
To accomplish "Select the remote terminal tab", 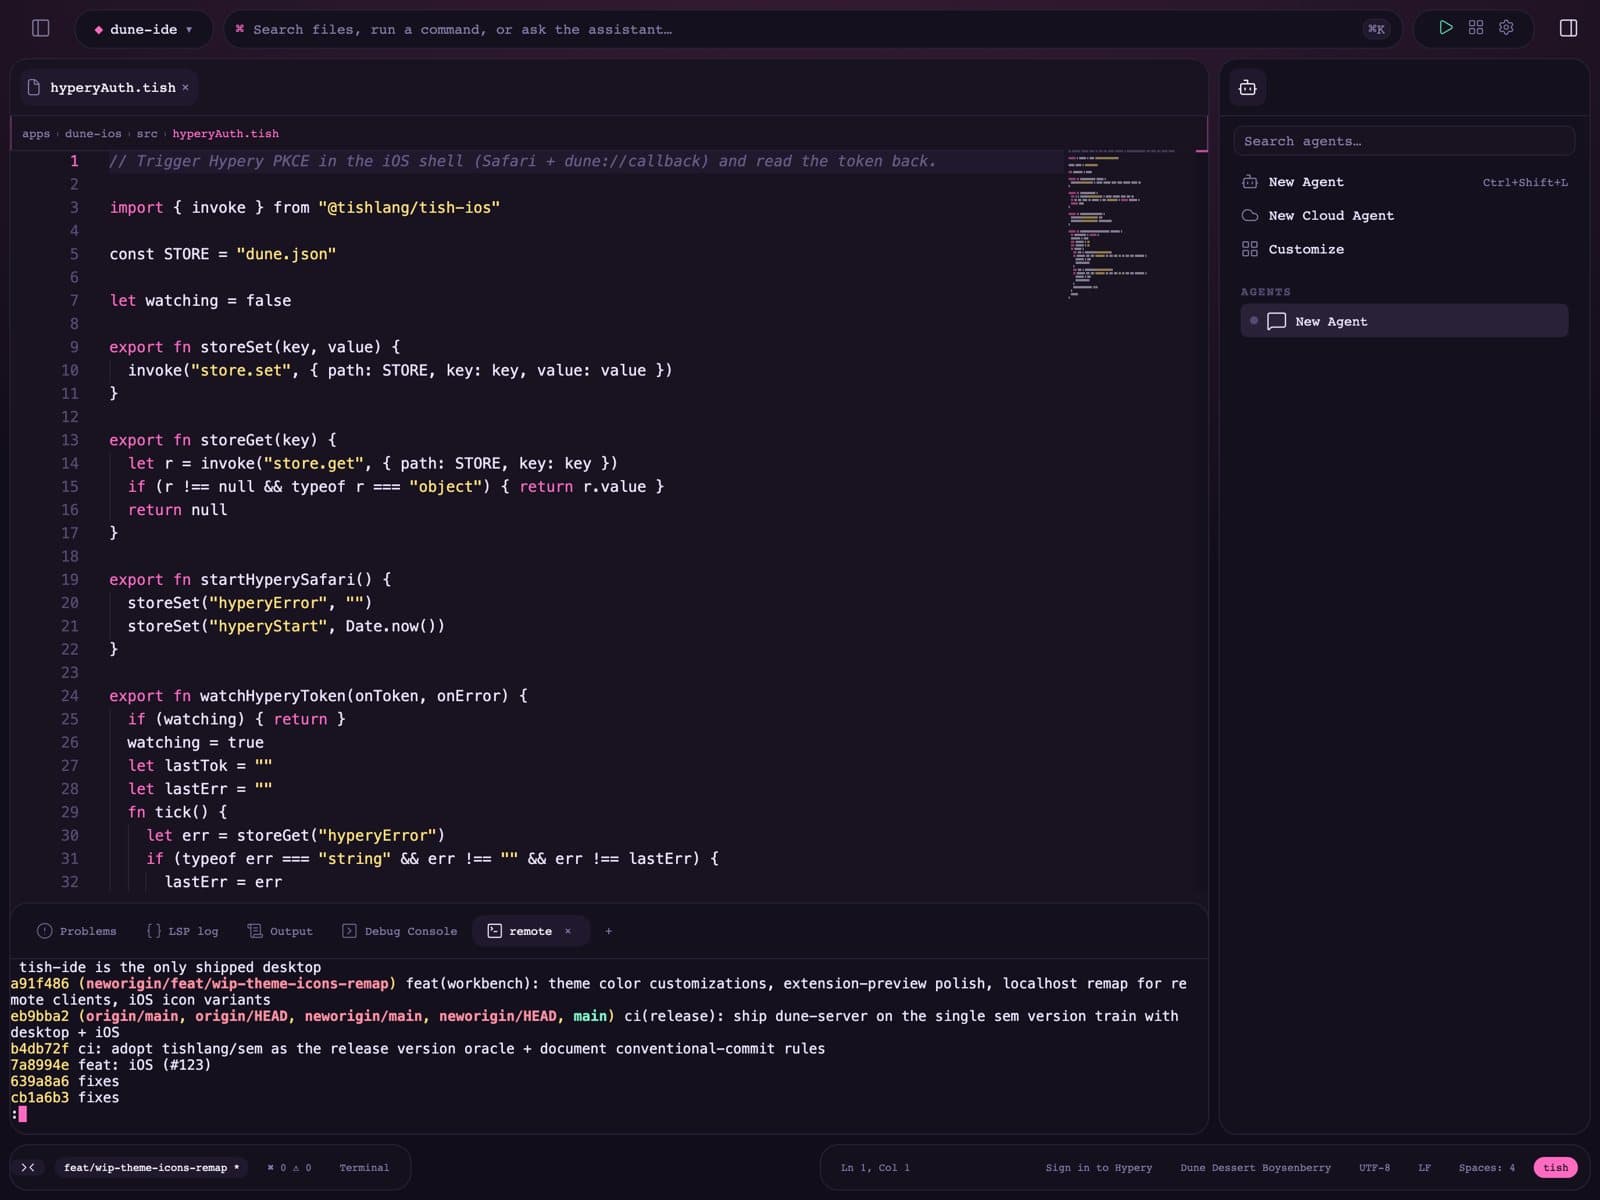I will pos(530,931).
